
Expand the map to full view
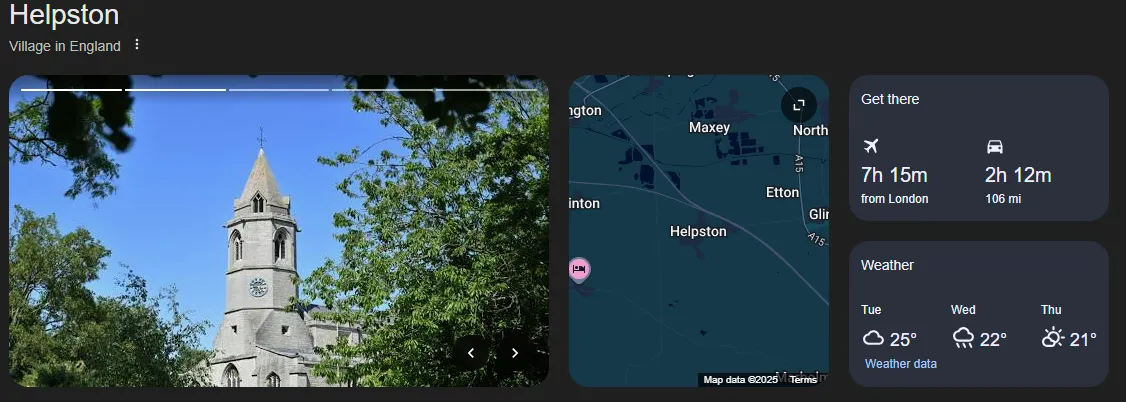coord(799,106)
